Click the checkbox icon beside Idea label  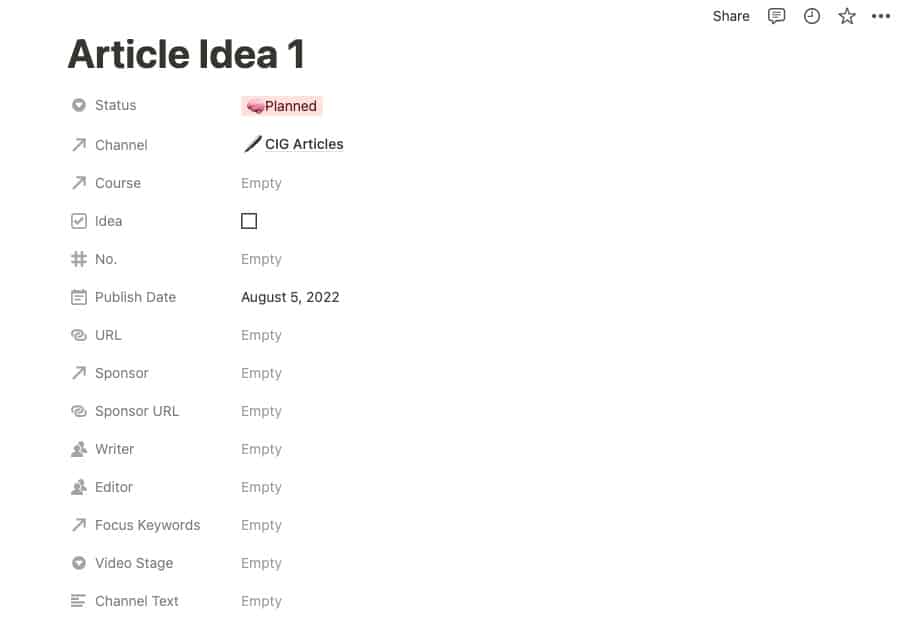(79, 220)
